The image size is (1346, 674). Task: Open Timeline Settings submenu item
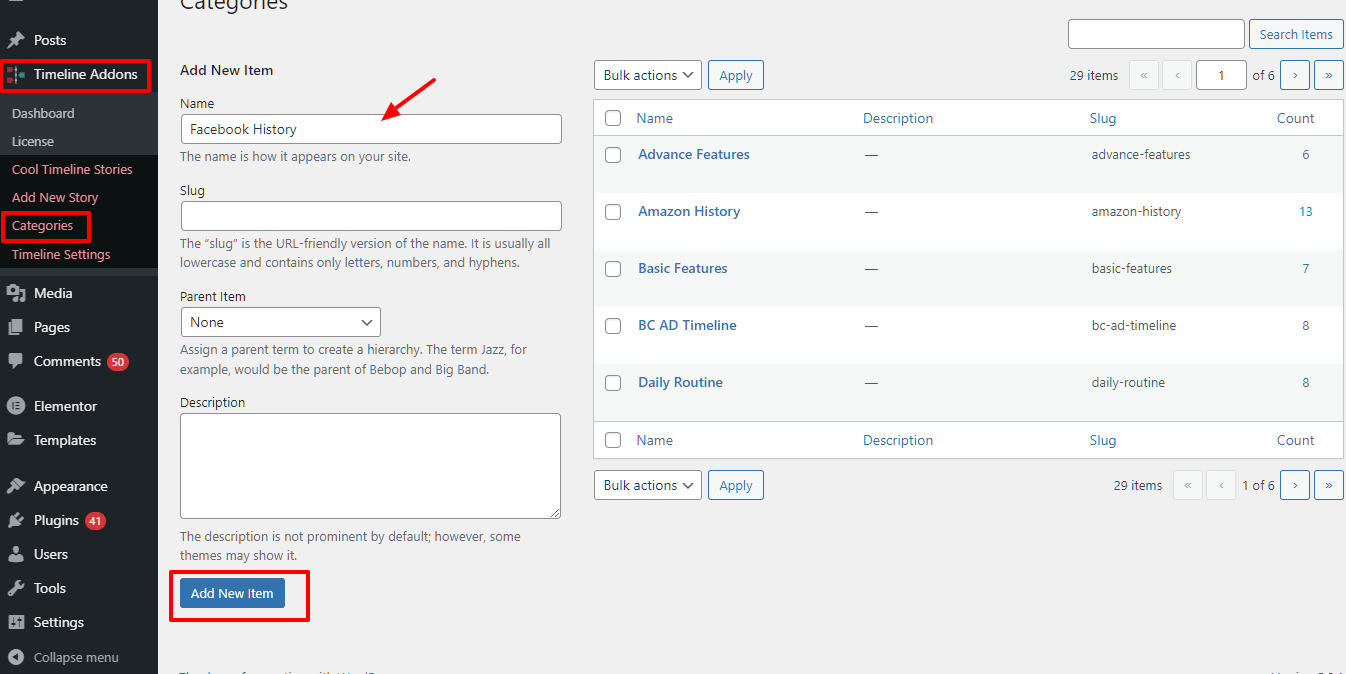tap(61, 254)
